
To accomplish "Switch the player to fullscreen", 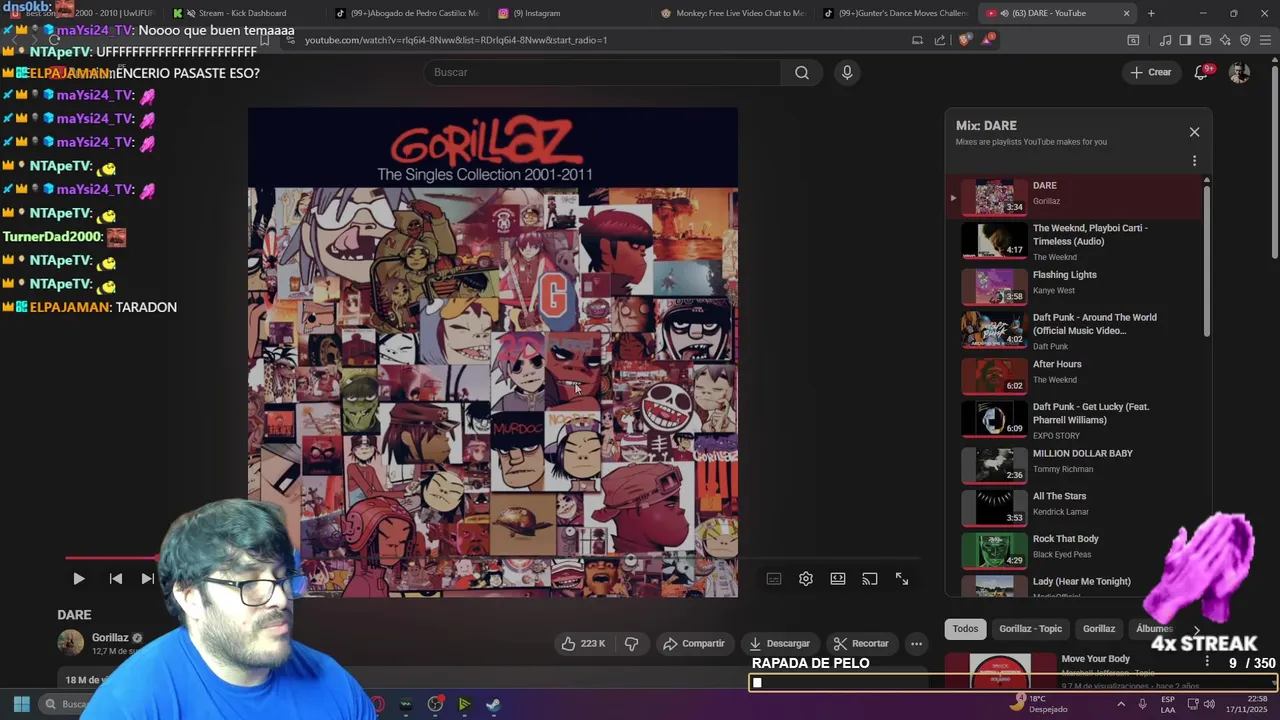I will click(902, 579).
